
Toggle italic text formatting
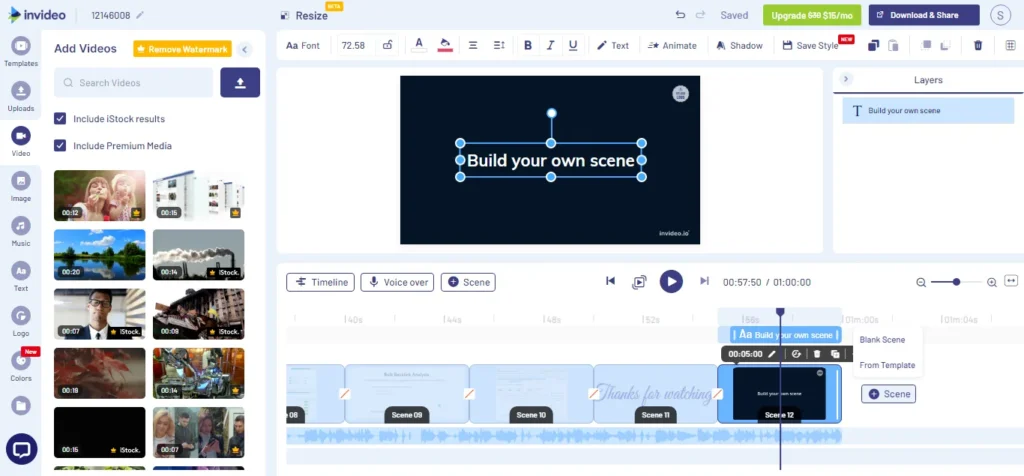551,45
